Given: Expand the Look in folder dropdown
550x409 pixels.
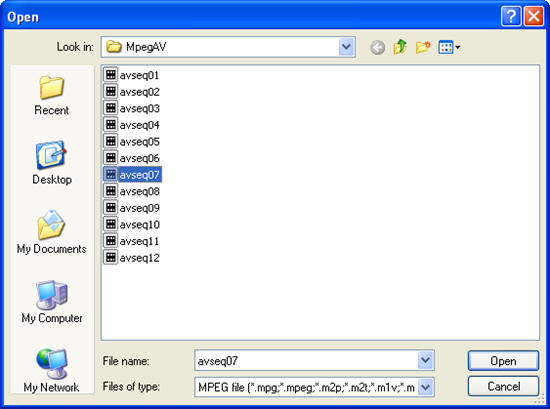Looking at the screenshot, I should click(347, 47).
